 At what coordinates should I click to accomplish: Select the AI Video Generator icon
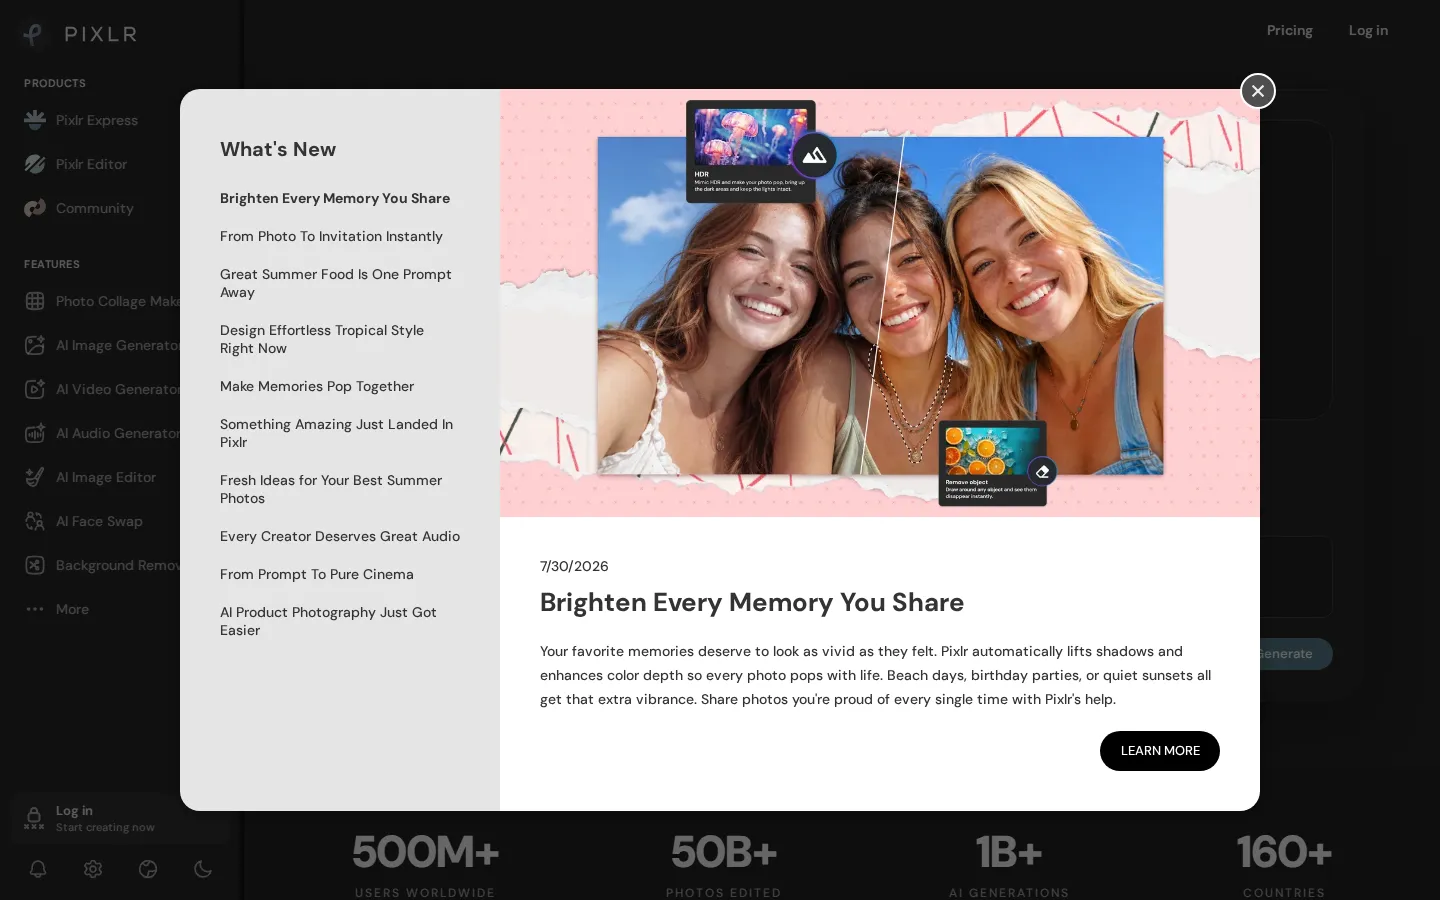pos(35,389)
